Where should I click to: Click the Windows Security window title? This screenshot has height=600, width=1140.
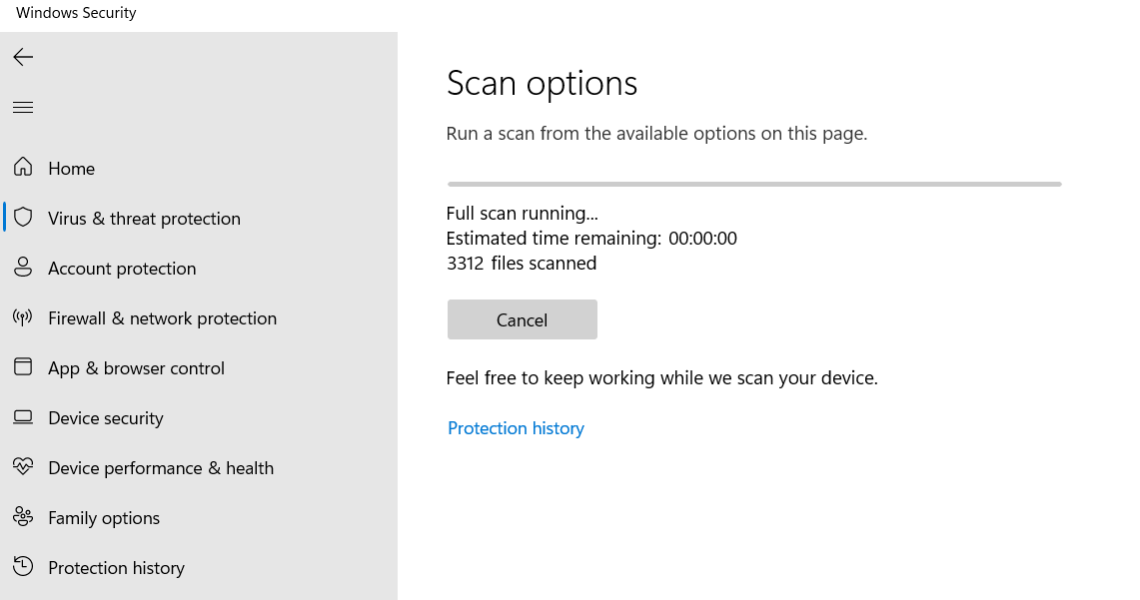[x=76, y=13]
